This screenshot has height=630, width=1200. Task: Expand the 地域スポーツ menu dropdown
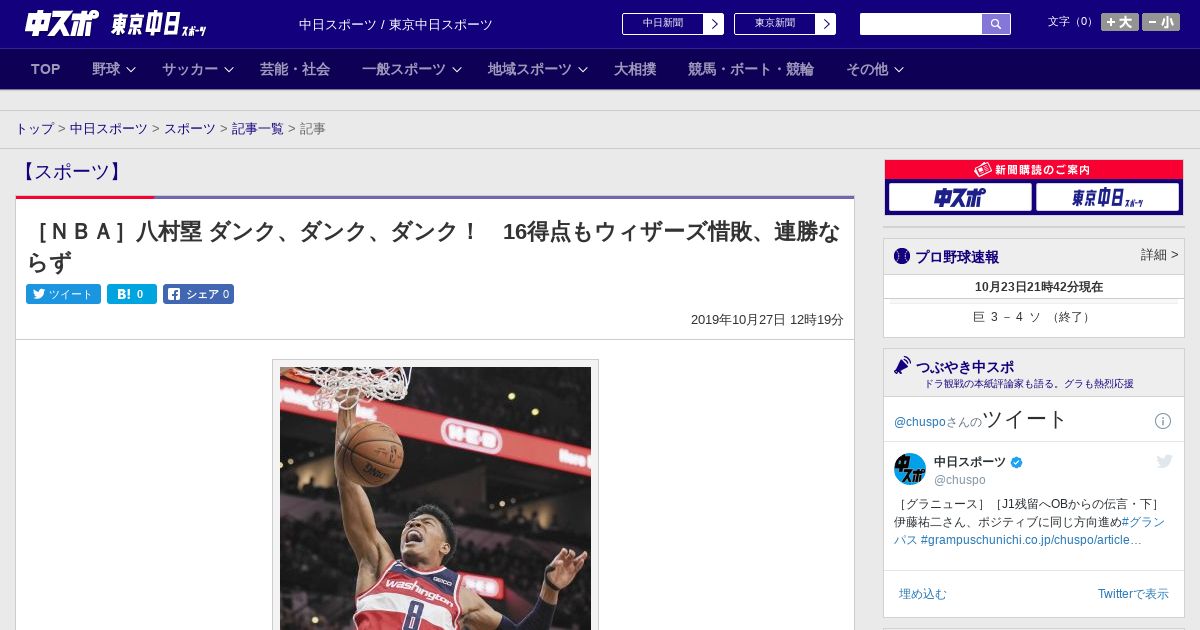click(538, 69)
